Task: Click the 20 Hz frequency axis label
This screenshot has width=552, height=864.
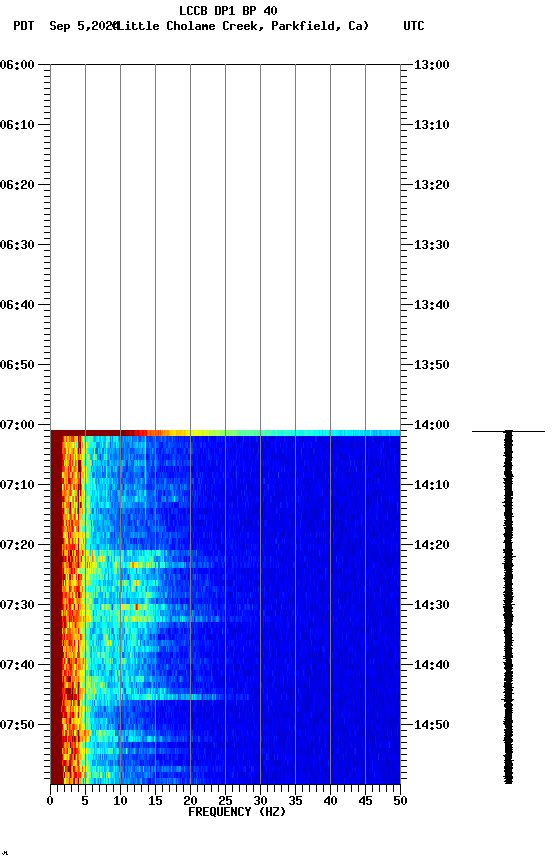Action: pyautogui.click(x=190, y=801)
